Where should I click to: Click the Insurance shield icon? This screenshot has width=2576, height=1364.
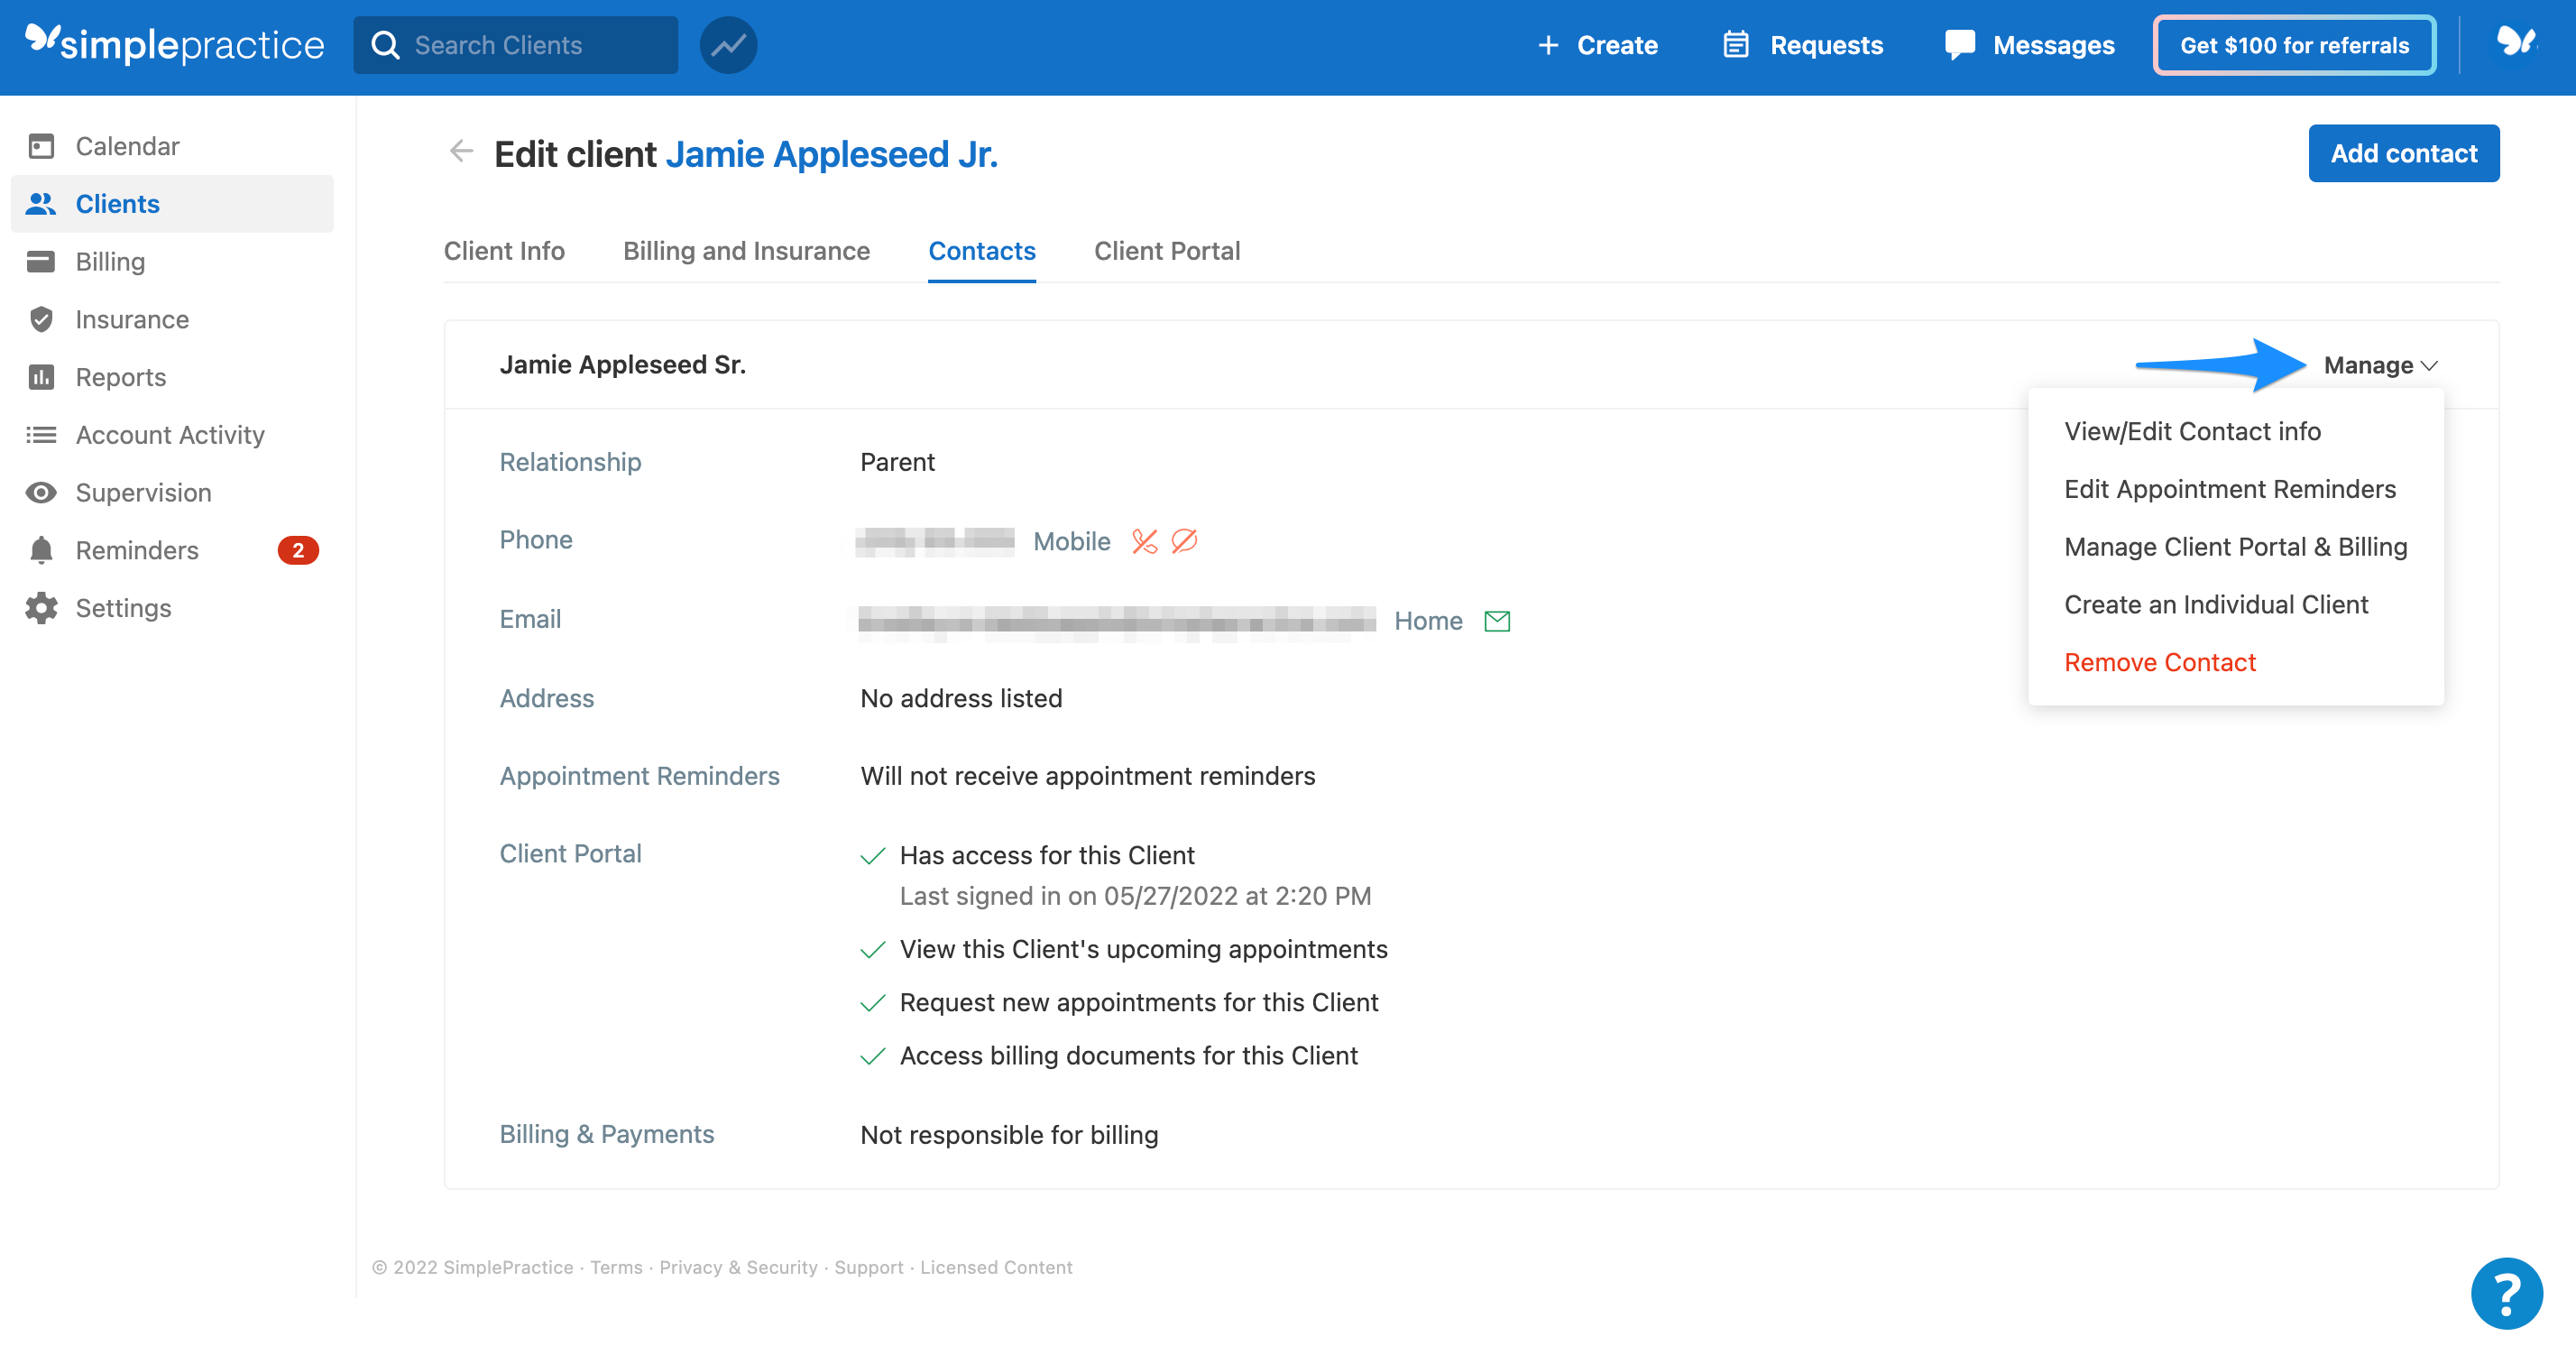click(41, 319)
